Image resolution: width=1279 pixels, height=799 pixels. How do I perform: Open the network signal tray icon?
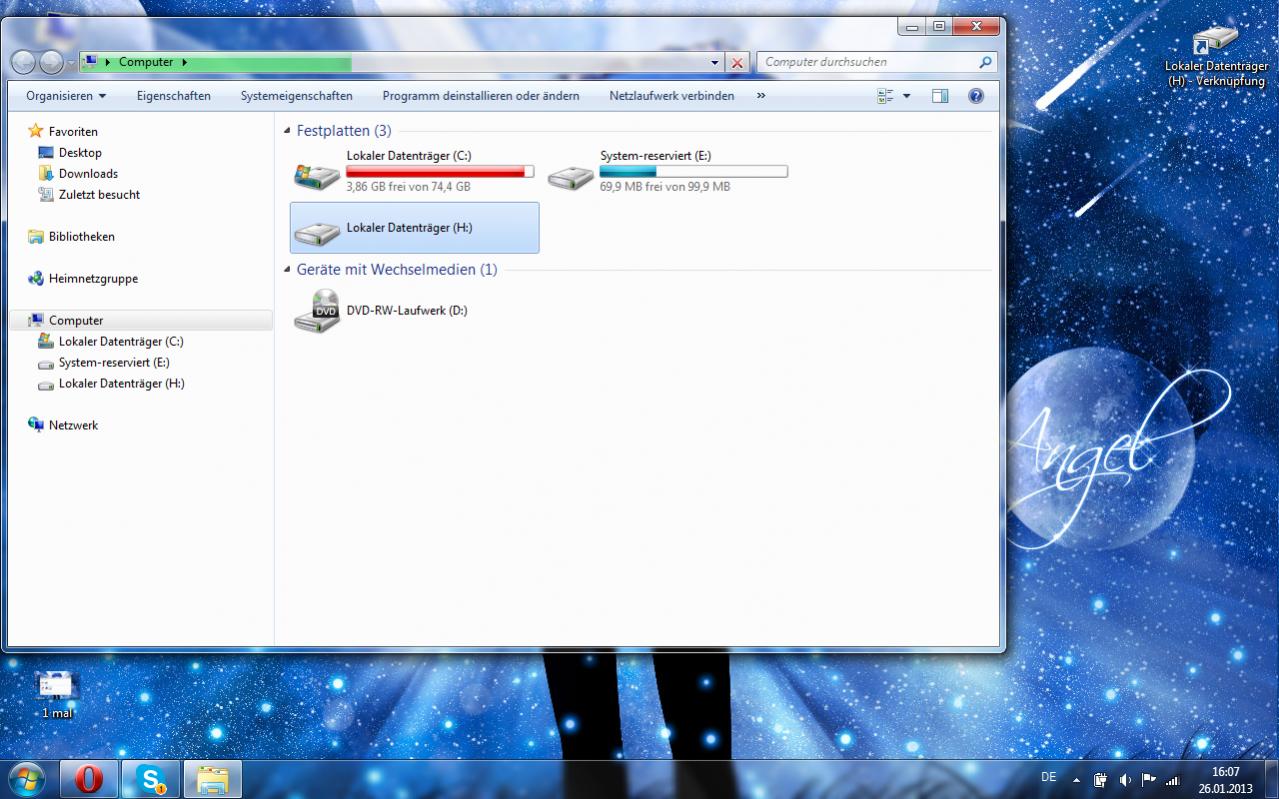(1172, 780)
